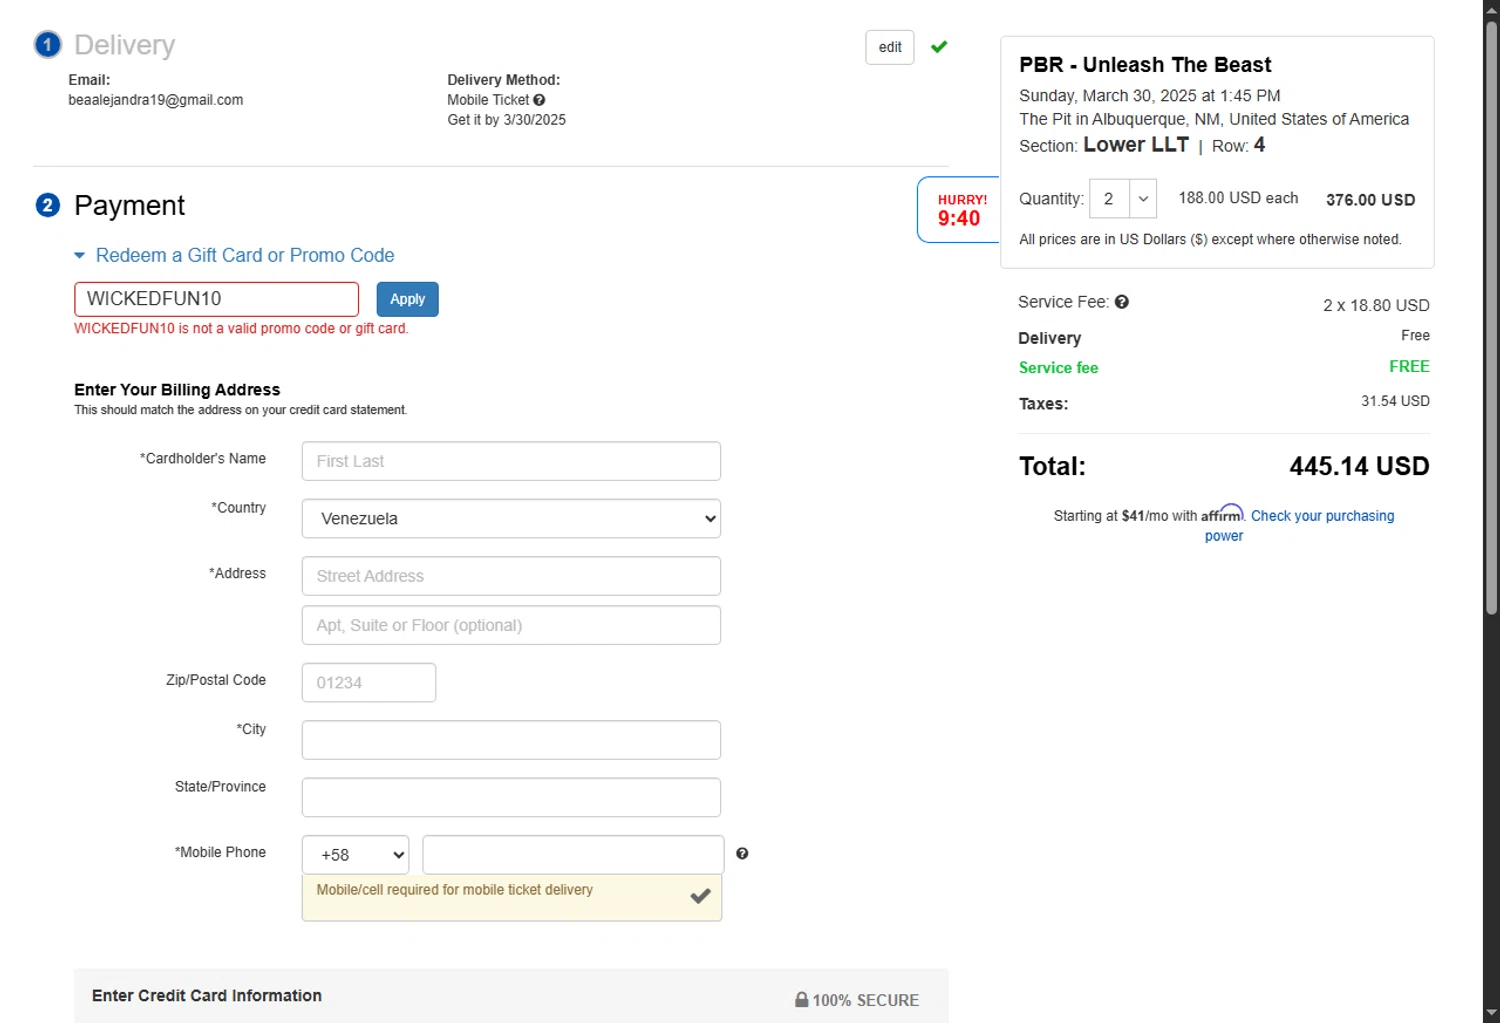Click the Enter Credit Card Information heading

tap(207, 996)
